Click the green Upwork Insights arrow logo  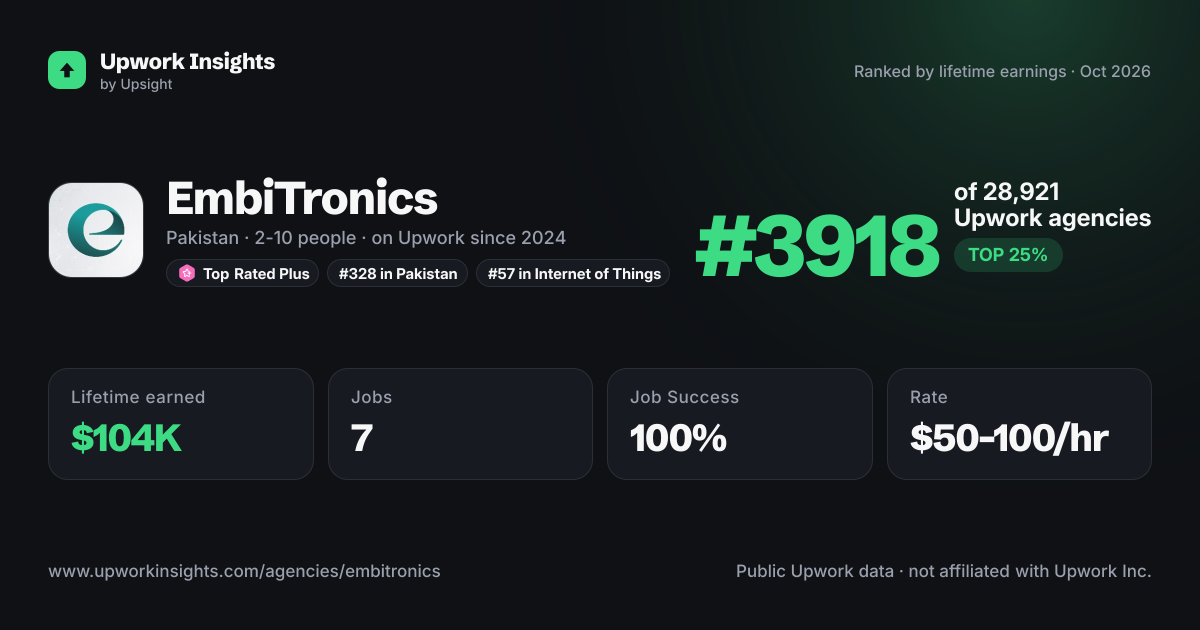(x=67, y=70)
